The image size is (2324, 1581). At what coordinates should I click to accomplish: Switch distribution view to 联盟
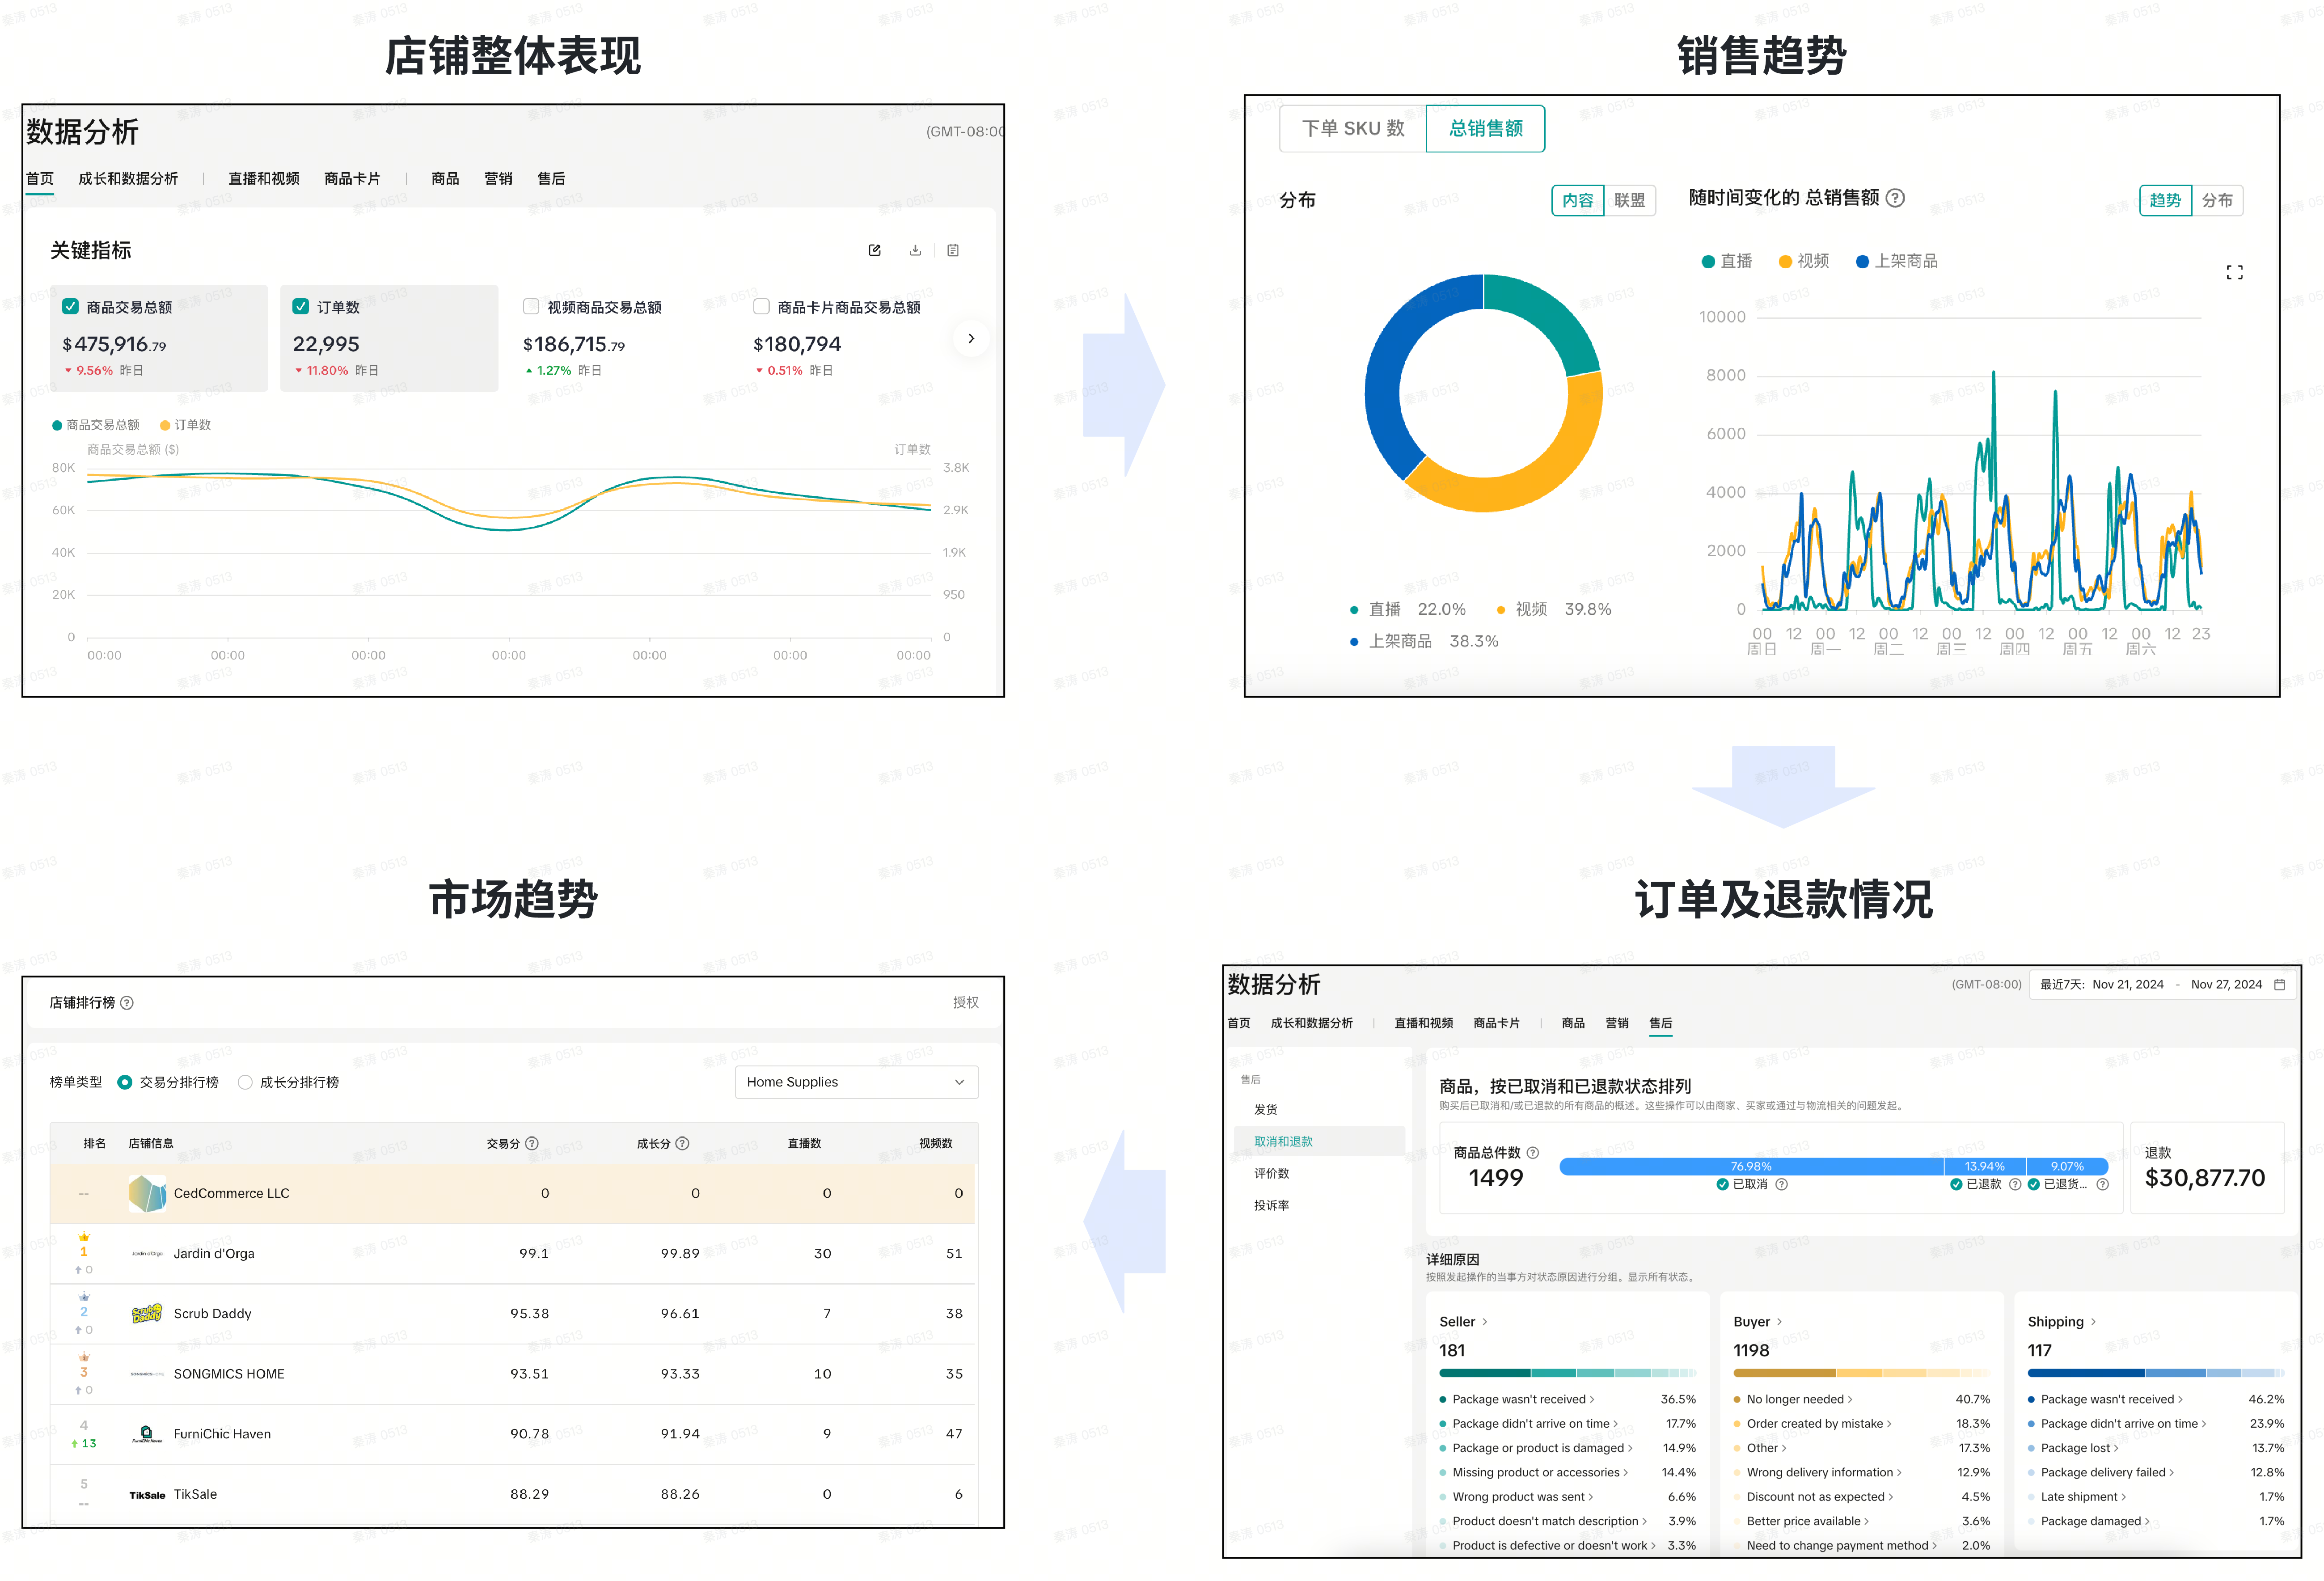pos(1629,200)
